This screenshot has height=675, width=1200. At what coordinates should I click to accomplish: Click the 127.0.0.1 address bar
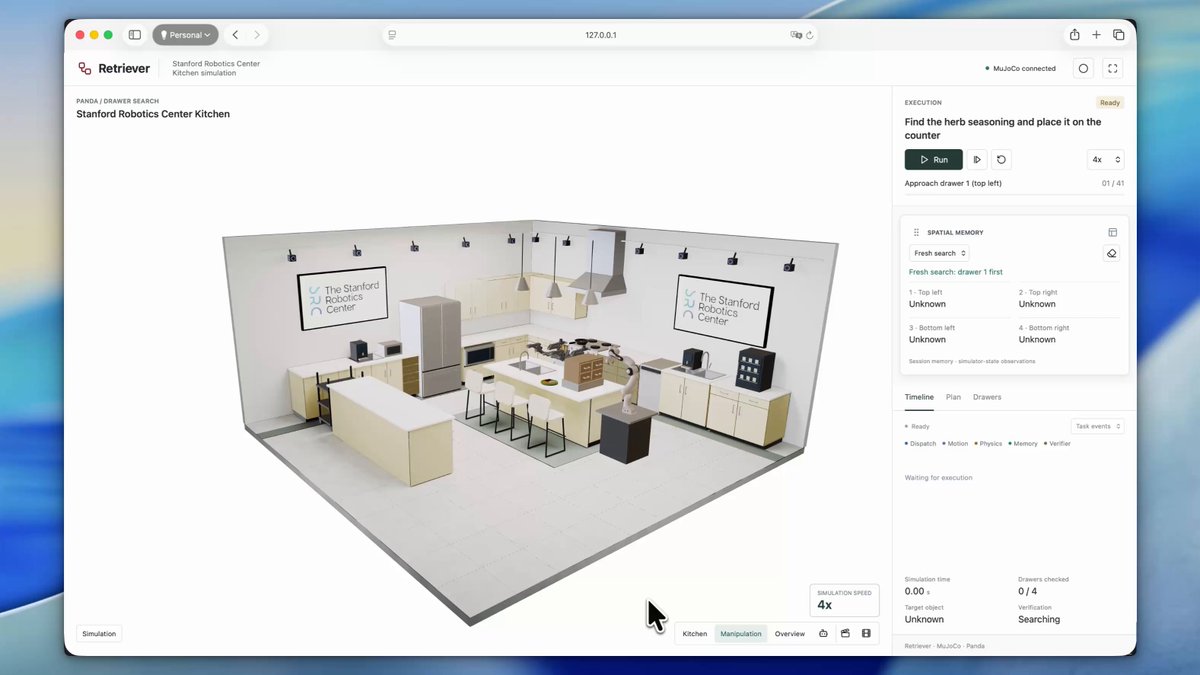point(600,35)
